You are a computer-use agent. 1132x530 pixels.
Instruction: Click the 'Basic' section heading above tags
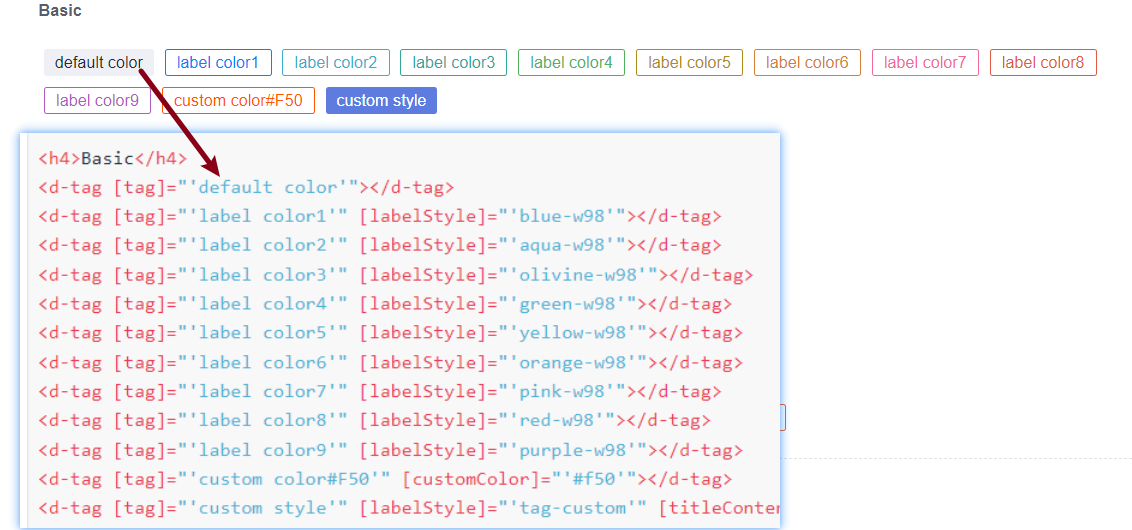pyautogui.click(x=60, y=11)
